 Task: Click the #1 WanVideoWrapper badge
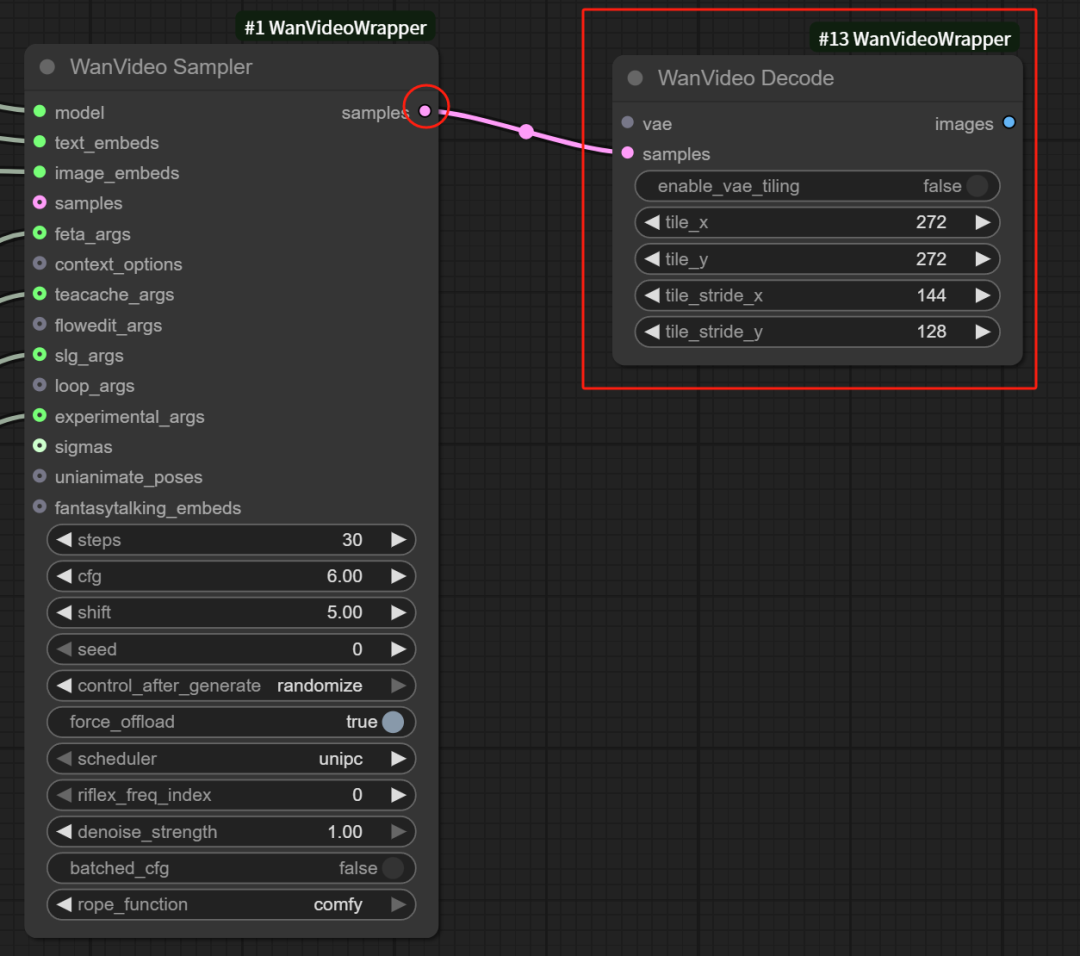point(336,28)
